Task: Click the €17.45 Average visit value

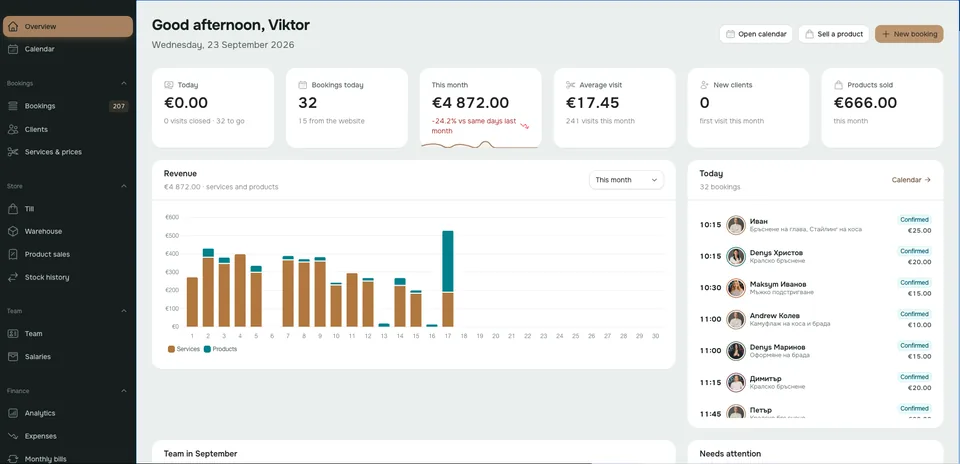Action: (x=593, y=103)
